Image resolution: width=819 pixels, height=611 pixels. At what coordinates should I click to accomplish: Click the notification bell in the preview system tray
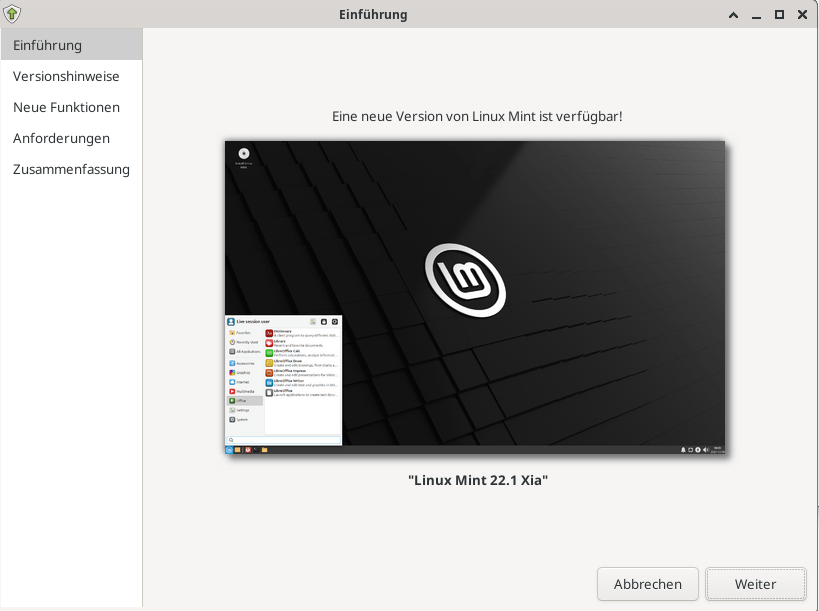coord(684,450)
